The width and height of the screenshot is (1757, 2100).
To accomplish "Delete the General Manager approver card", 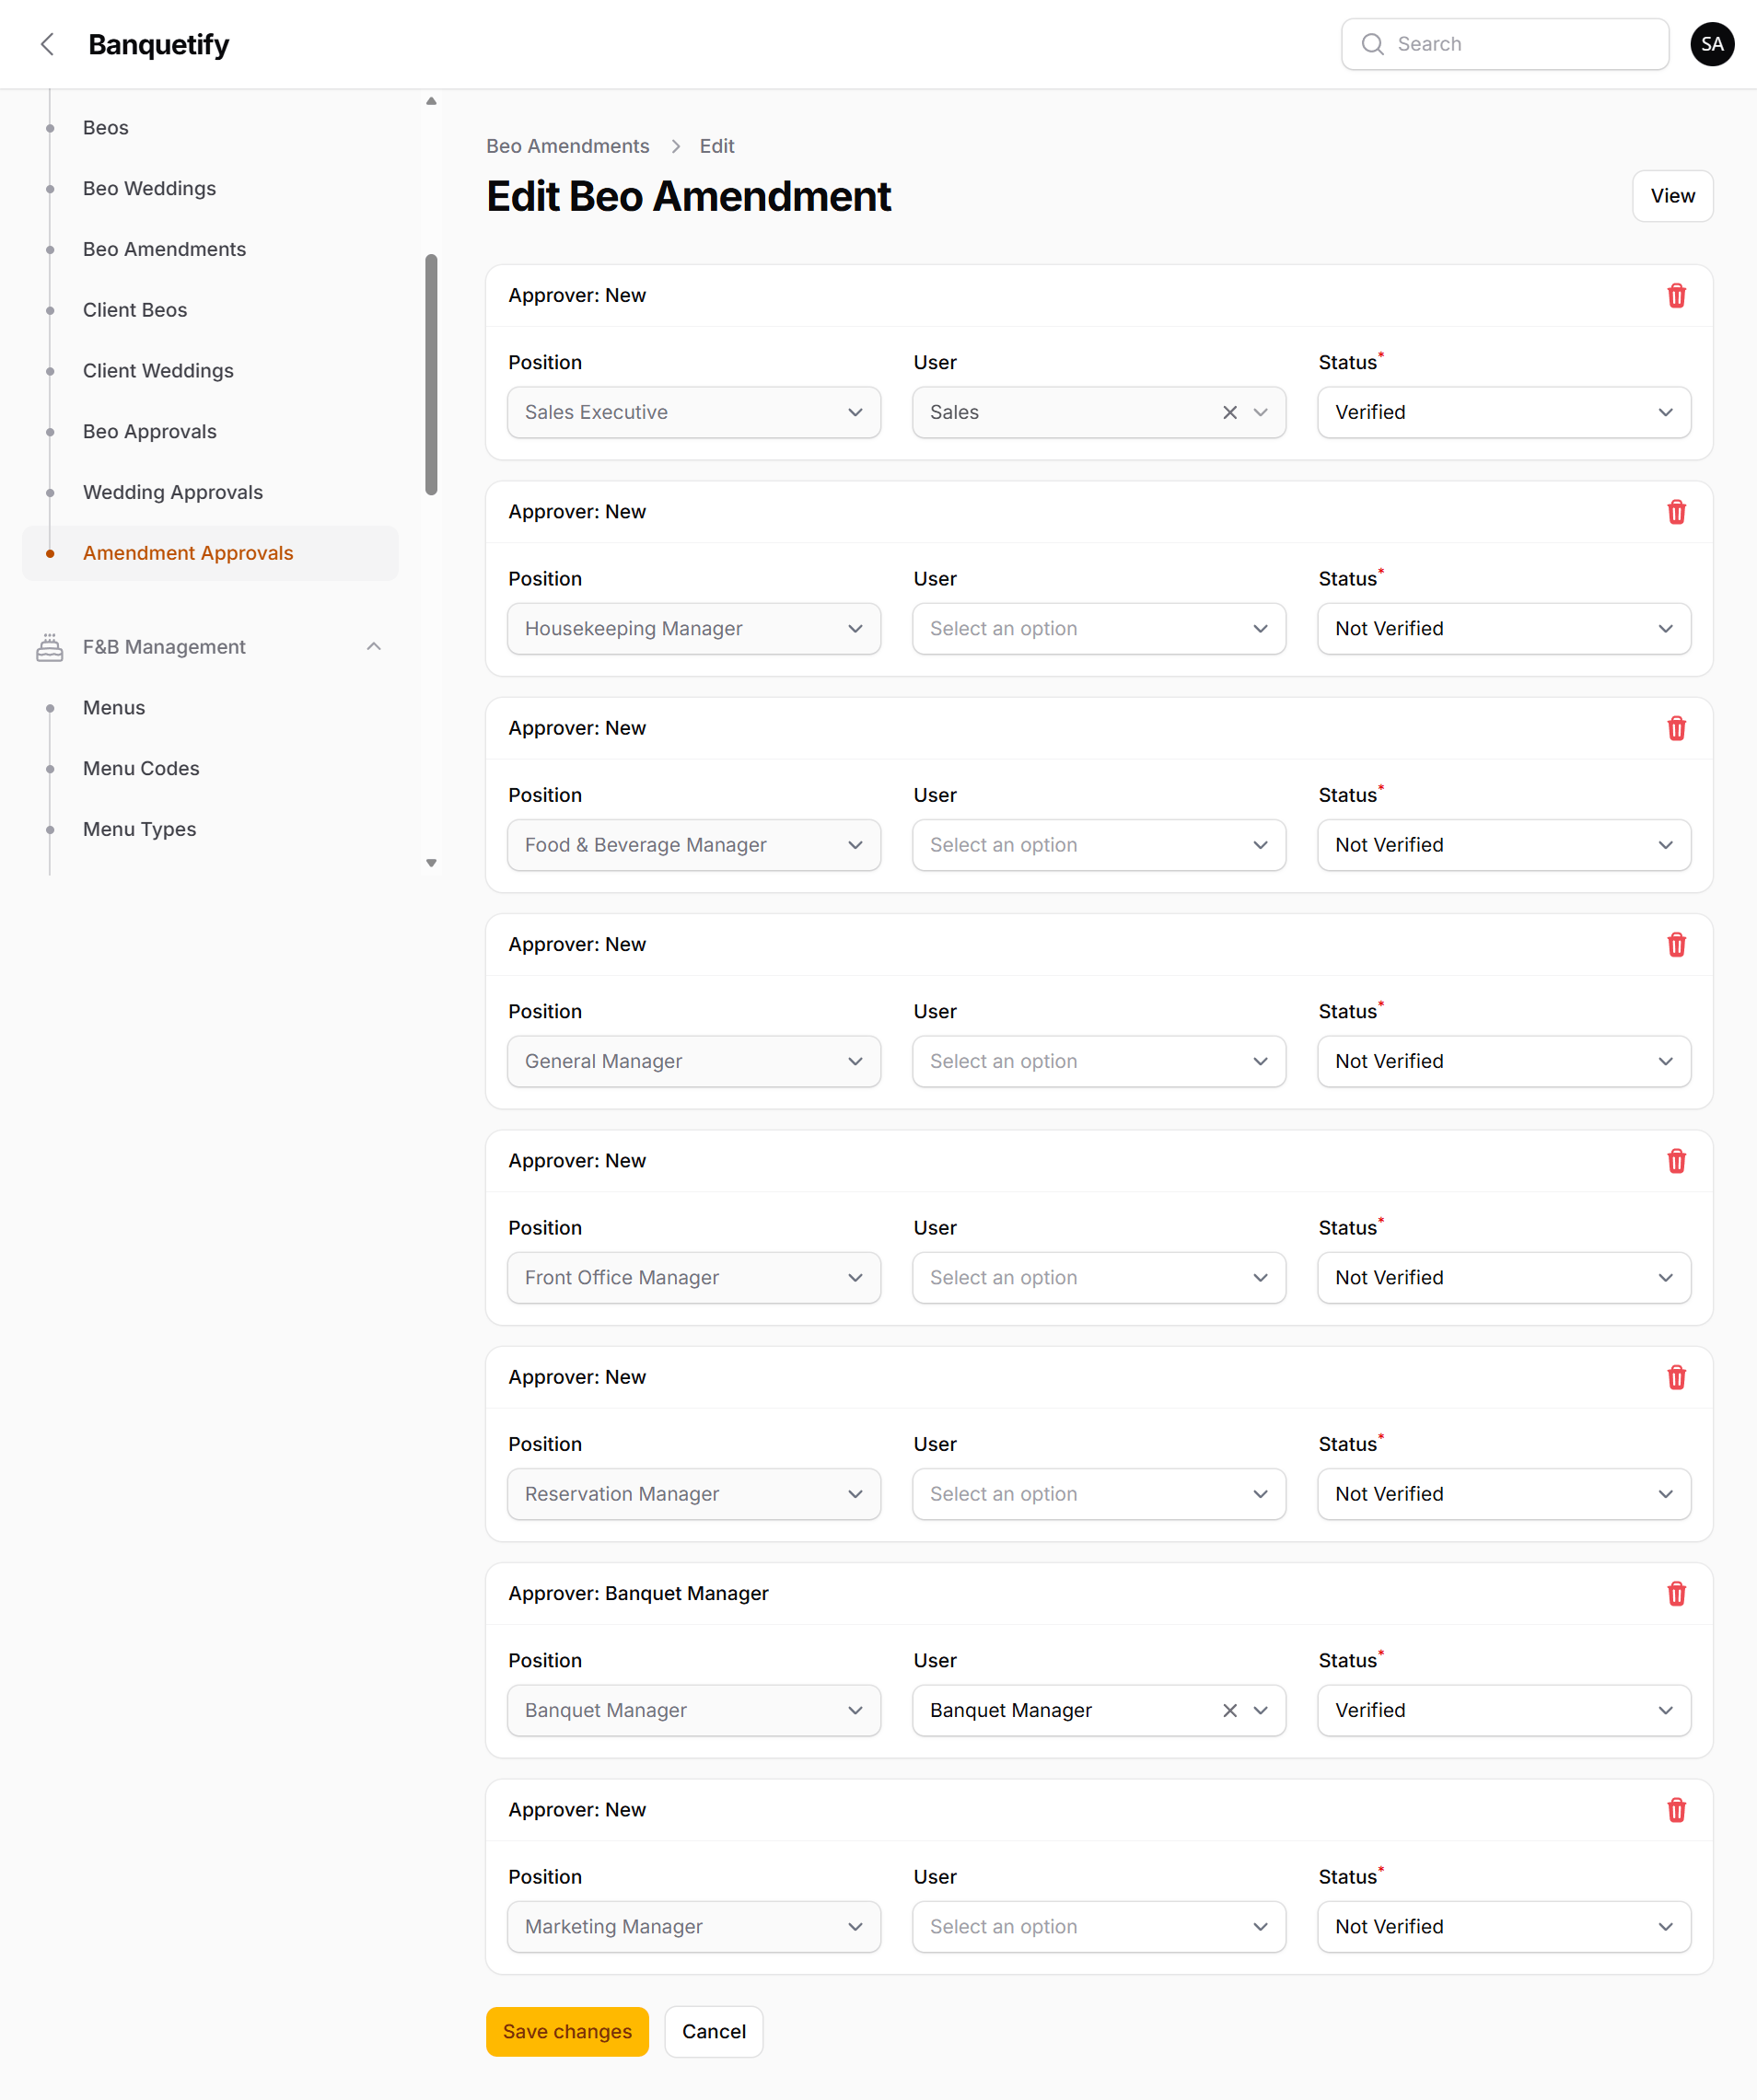I will pyautogui.click(x=1676, y=945).
